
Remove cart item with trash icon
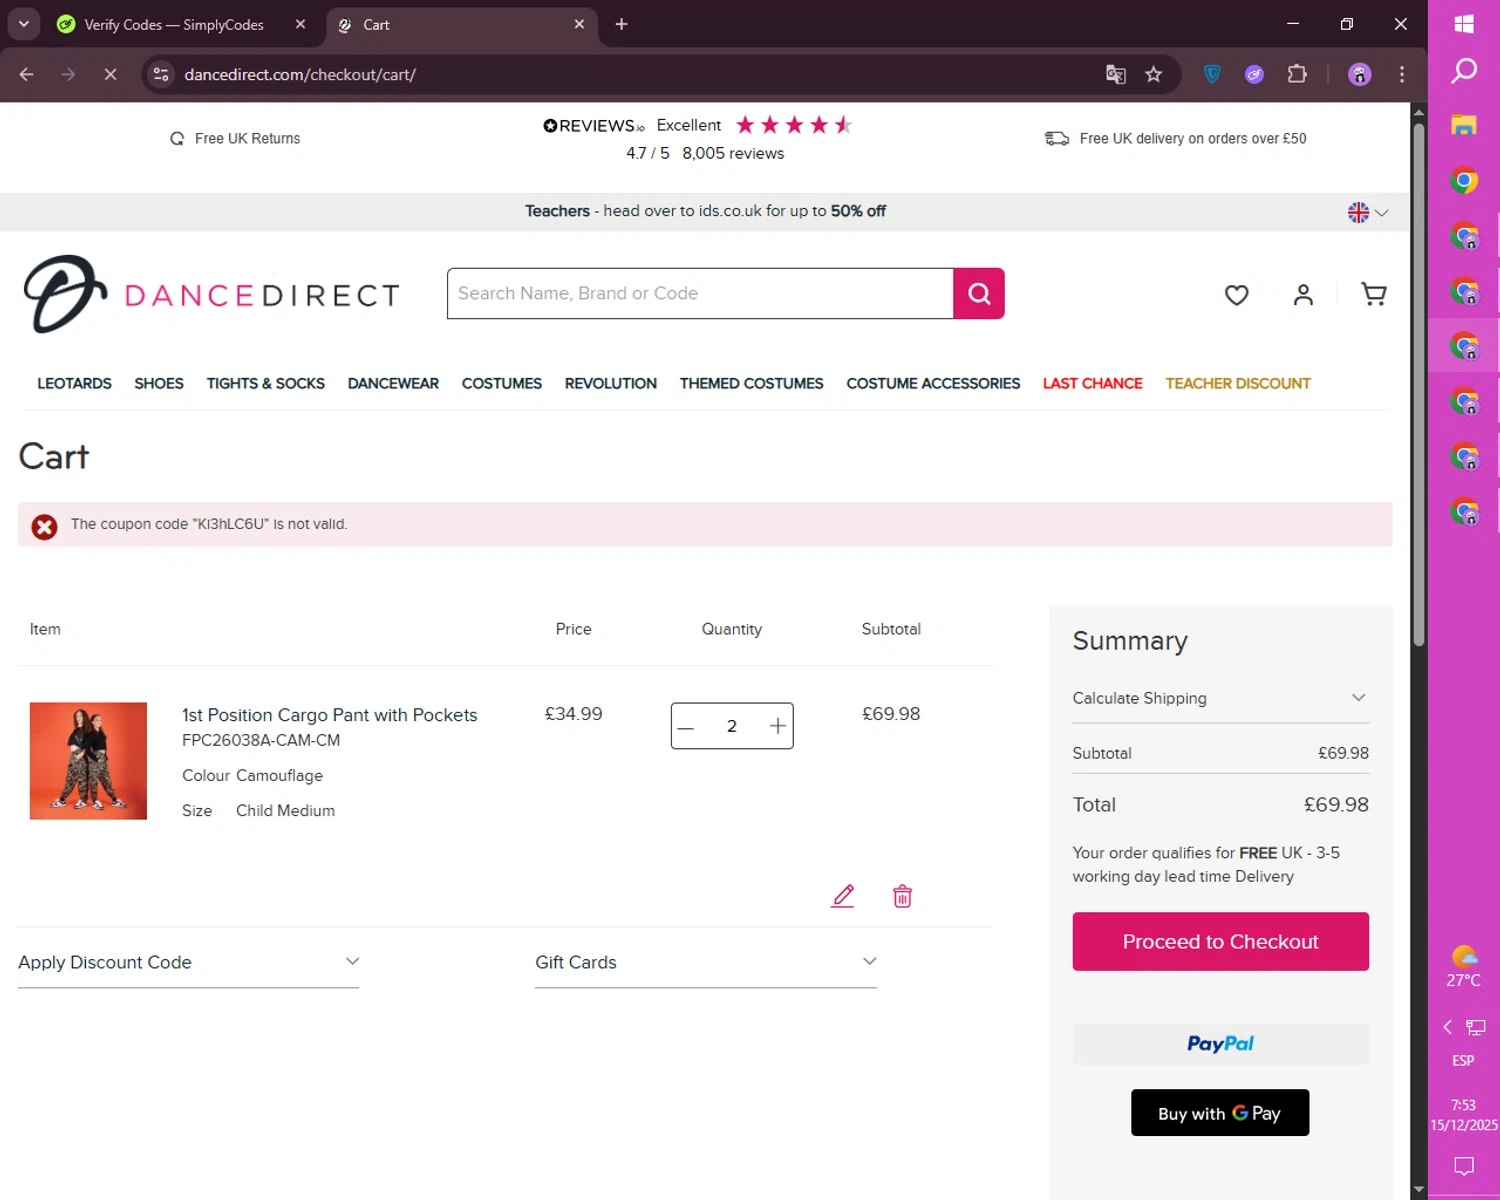point(902,896)
